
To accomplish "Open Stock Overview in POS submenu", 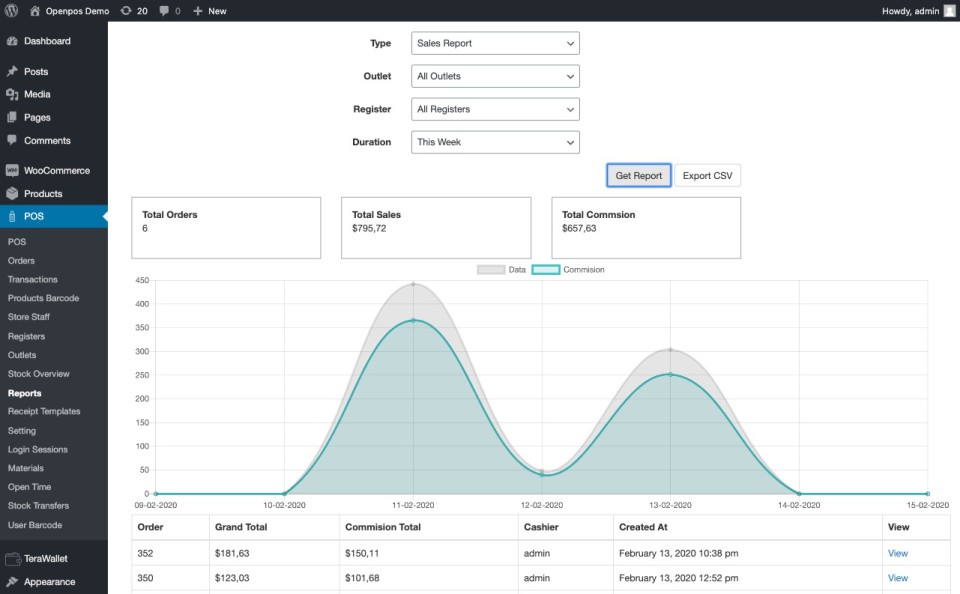I will (x=39, y=374).
